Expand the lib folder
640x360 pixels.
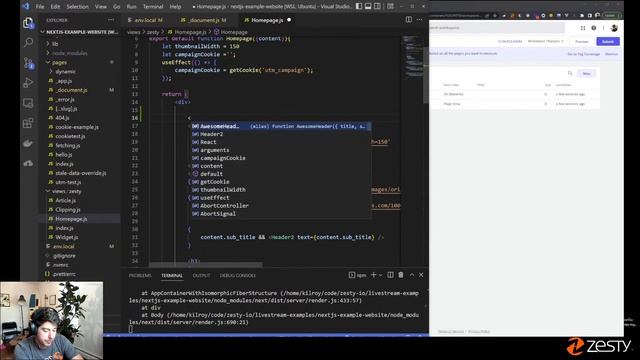tap(80, 44)
